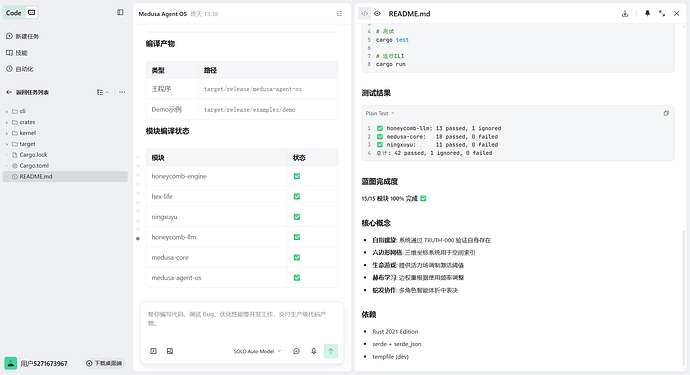Click the Medusa Agent OS chat title
Image resolution: width=690 pixels, height=375 pixels.
click(x=162, y=14)
